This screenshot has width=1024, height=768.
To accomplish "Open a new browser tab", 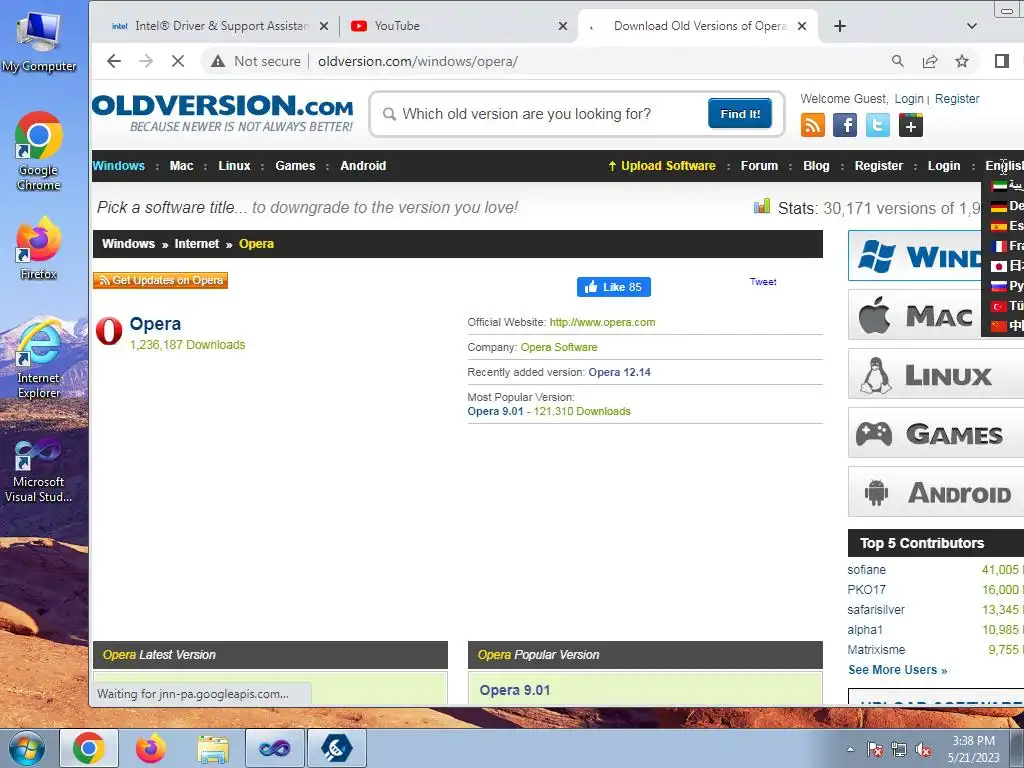I will click(840, 26).
